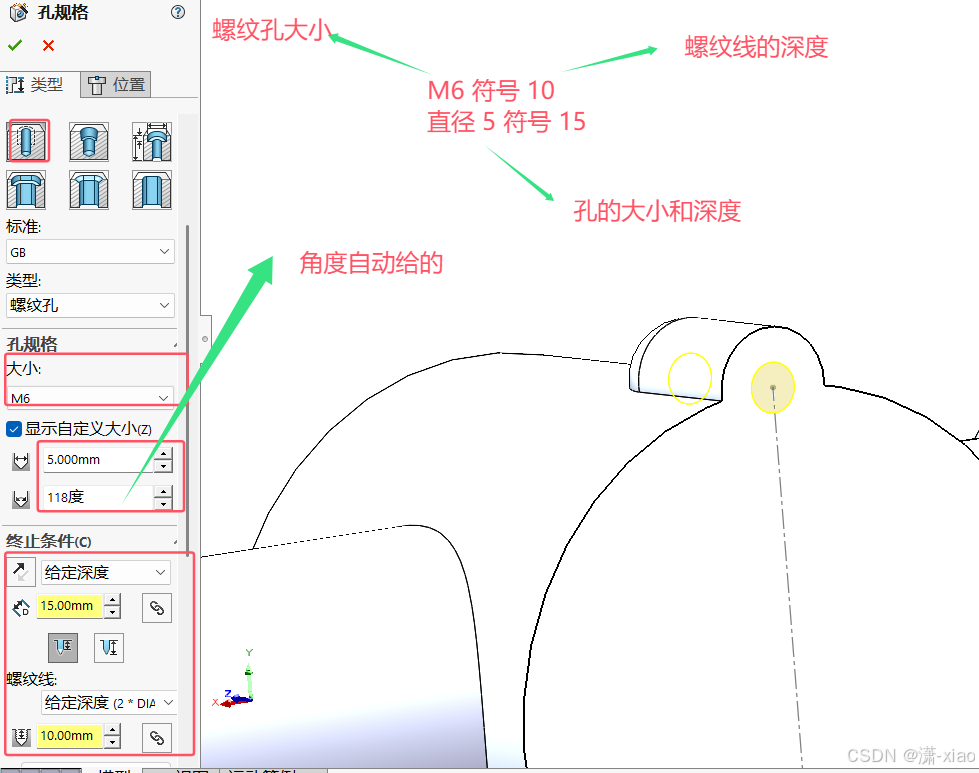This screenshot has height=773, width=979.
Task: Increase the 15.00mm depth value
Action: tap(112, 600)
